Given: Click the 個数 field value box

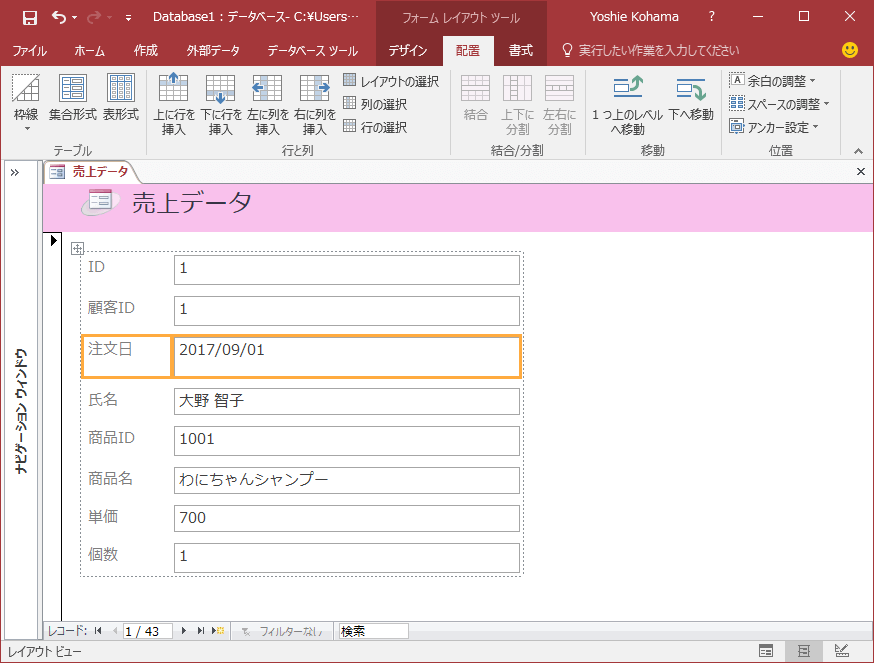Looking at the screenshot, I should 347,558.
